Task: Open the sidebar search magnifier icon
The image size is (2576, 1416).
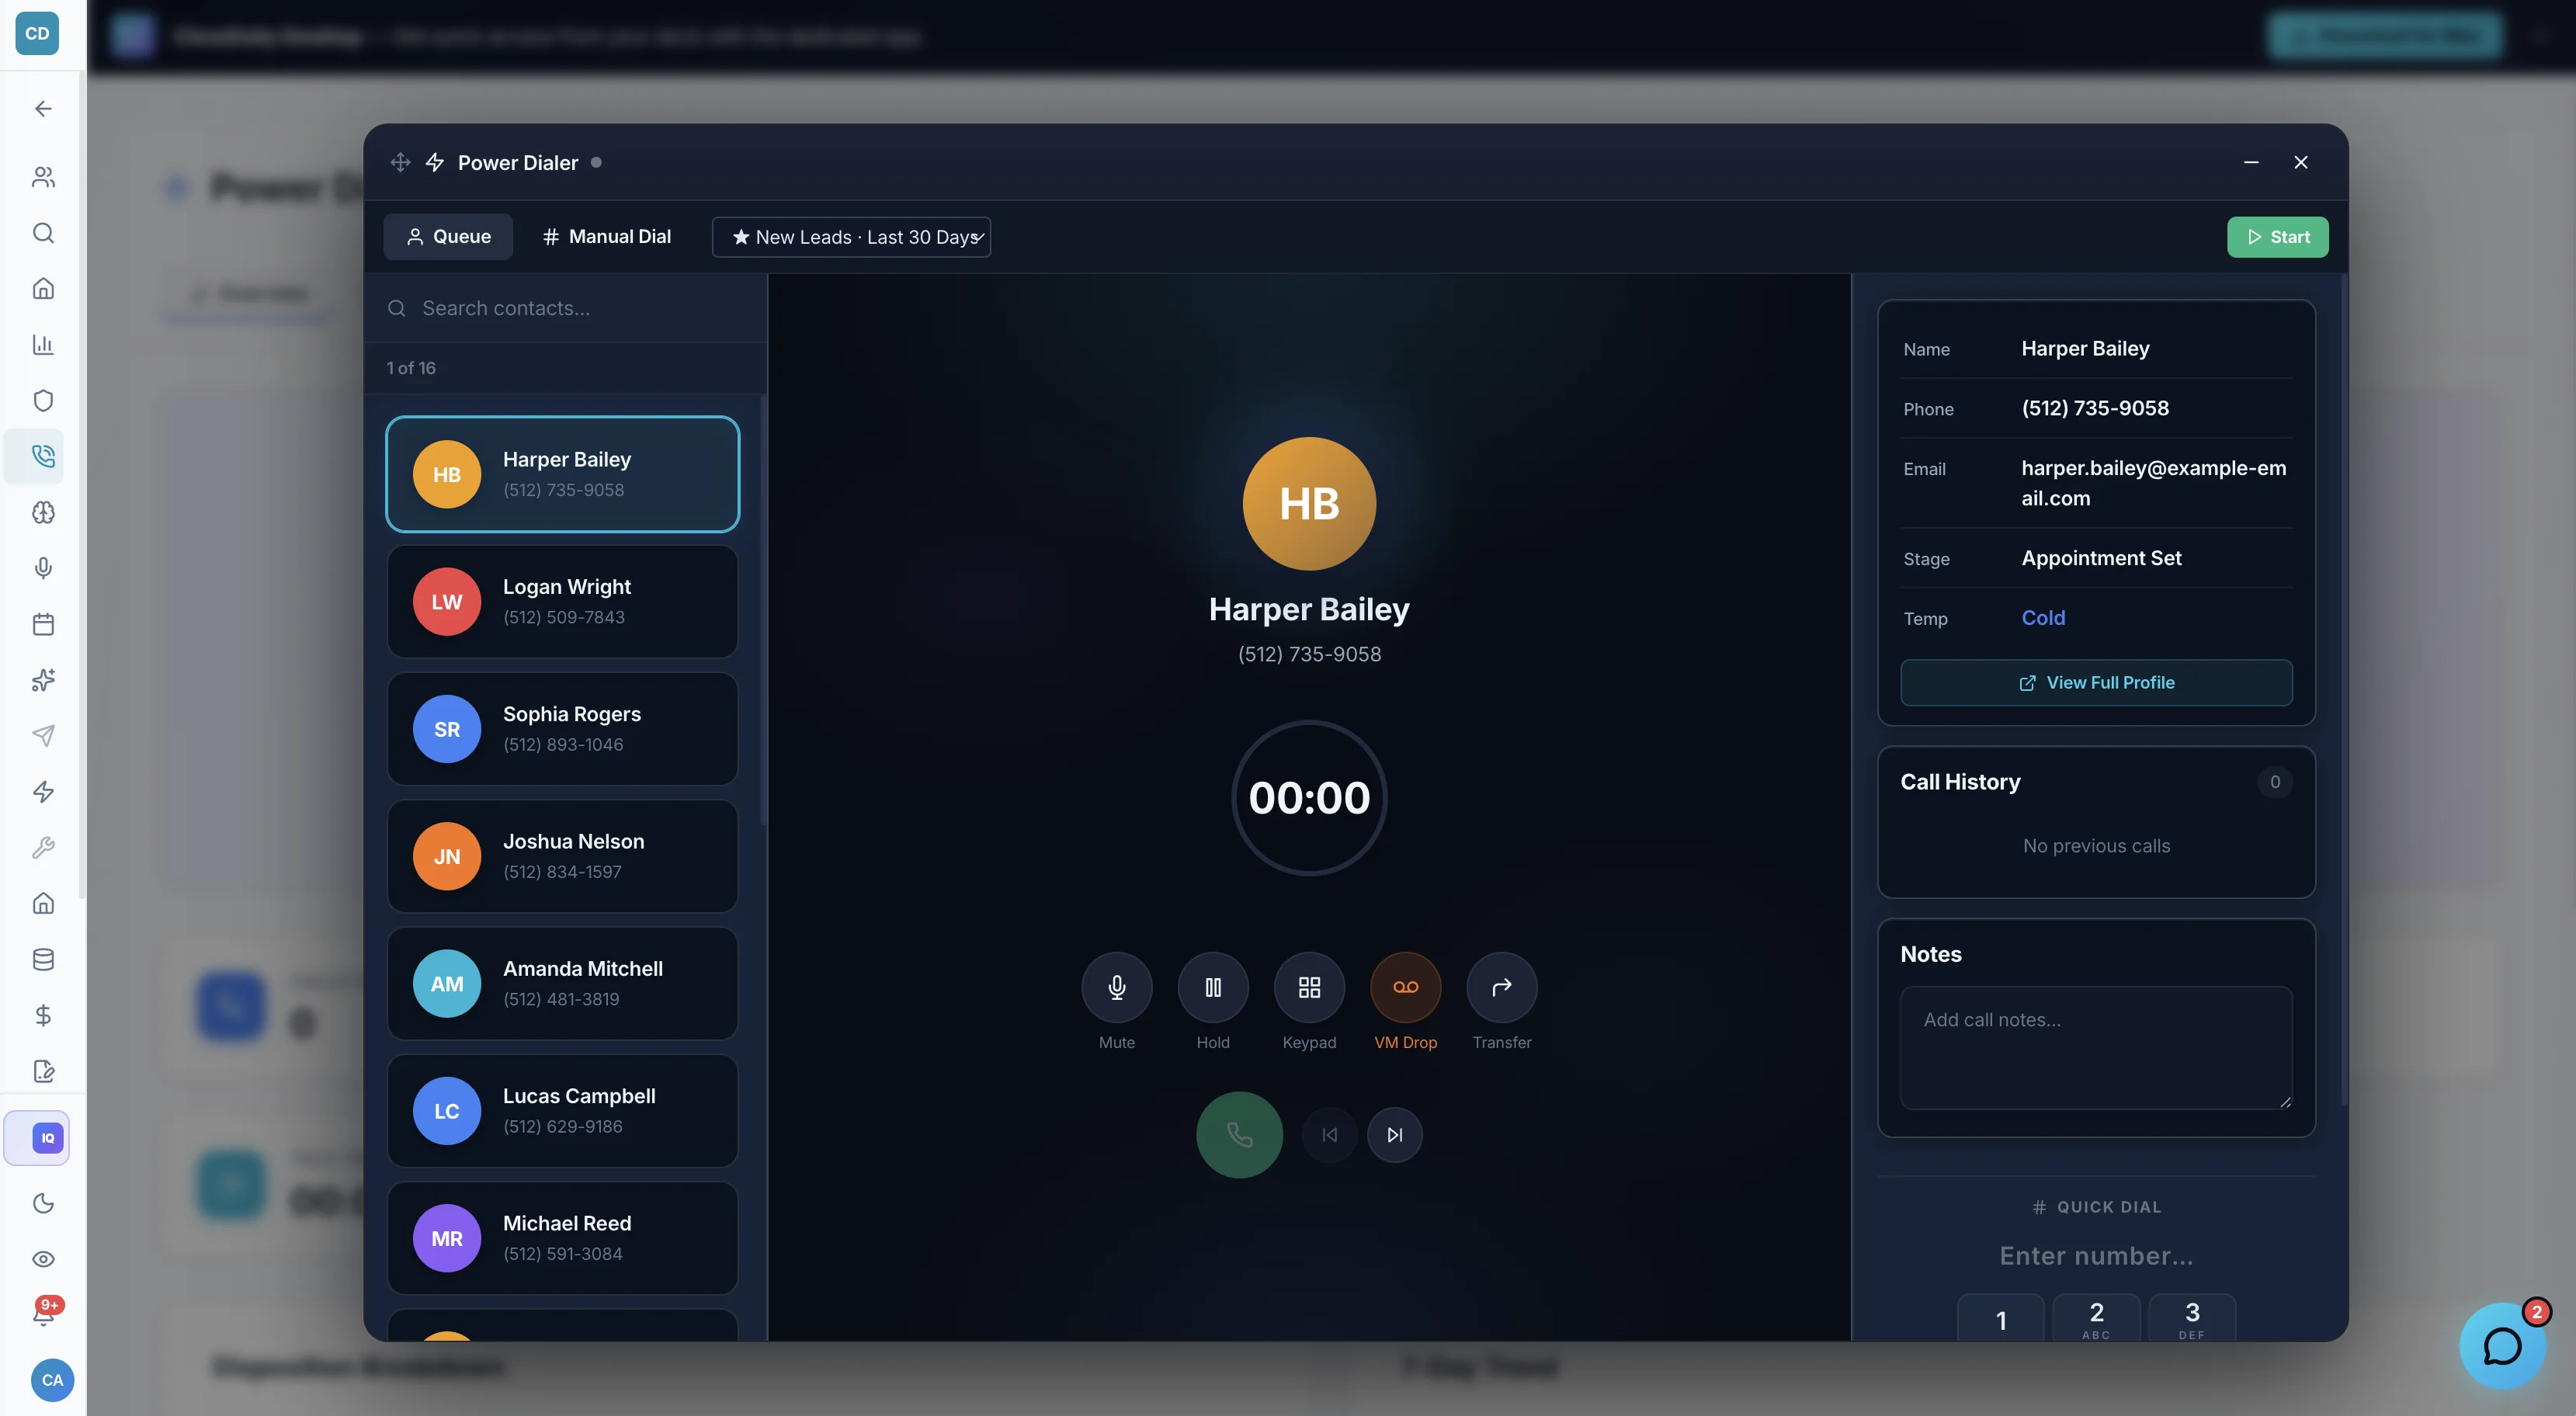Action: 43,233
